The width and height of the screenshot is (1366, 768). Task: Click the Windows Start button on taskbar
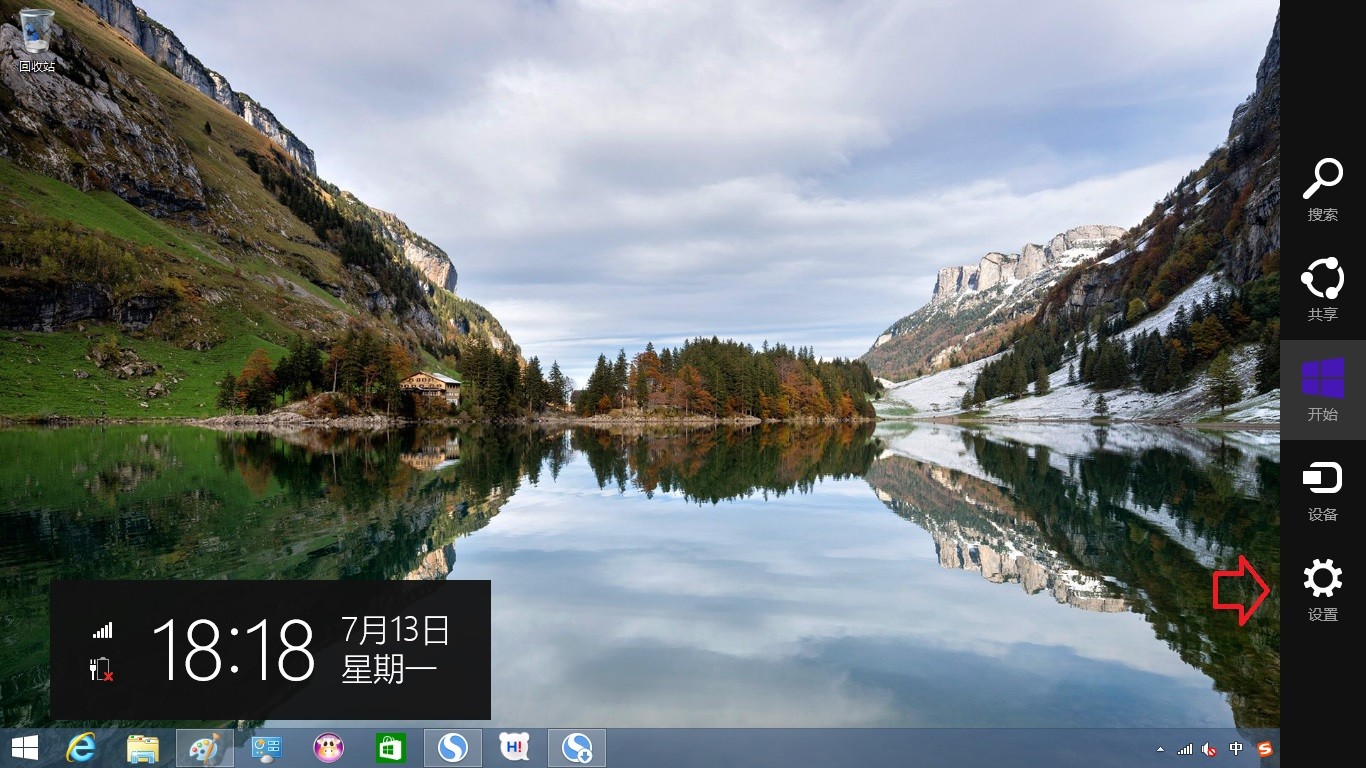25,748
